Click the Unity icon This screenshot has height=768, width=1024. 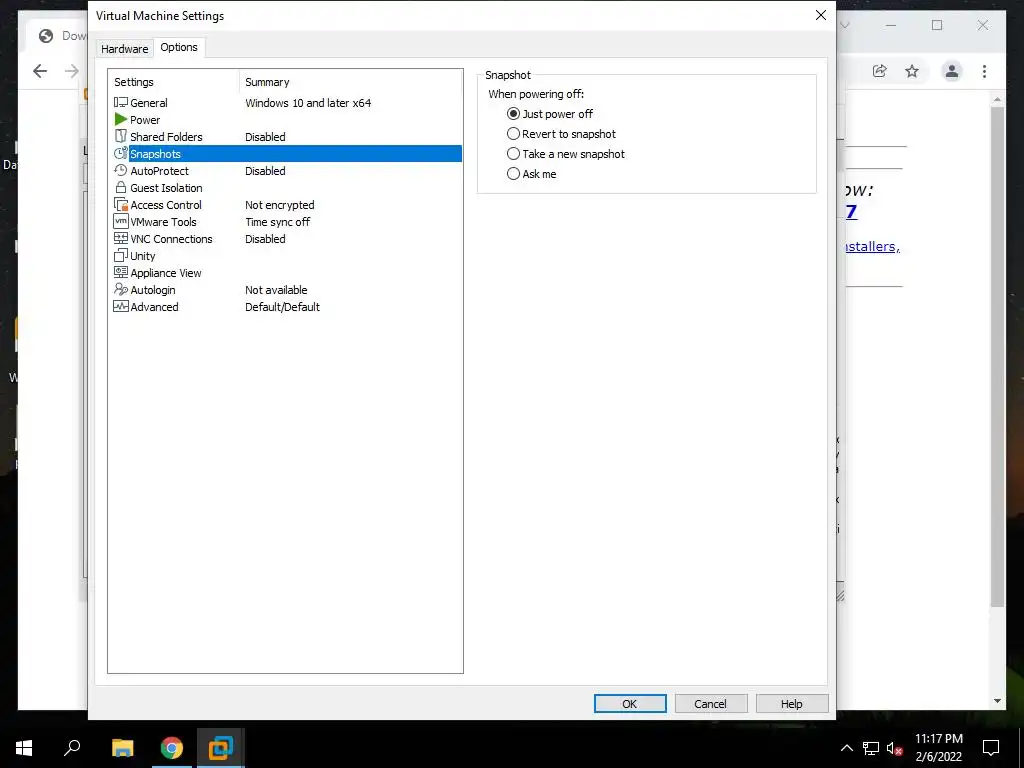click(121, 255)
